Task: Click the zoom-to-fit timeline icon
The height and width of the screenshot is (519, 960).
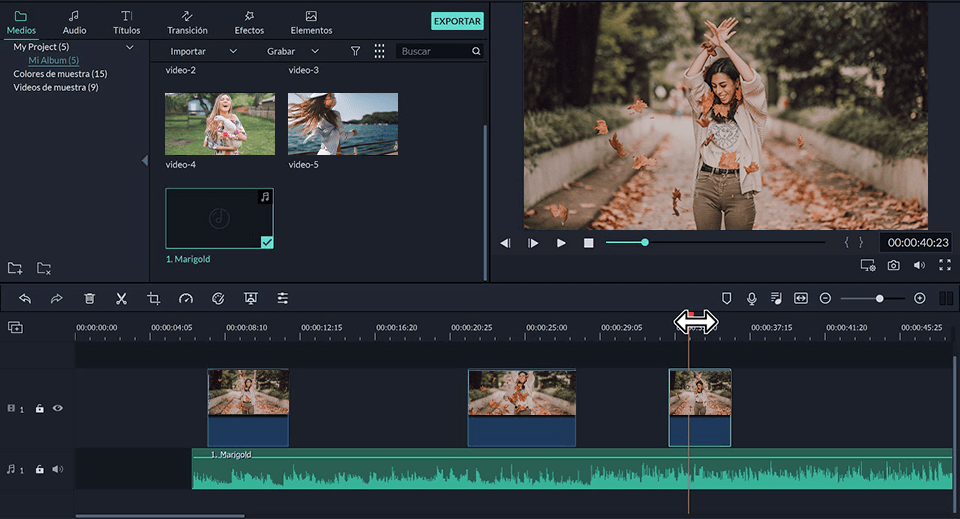Action: pos(801,299)
